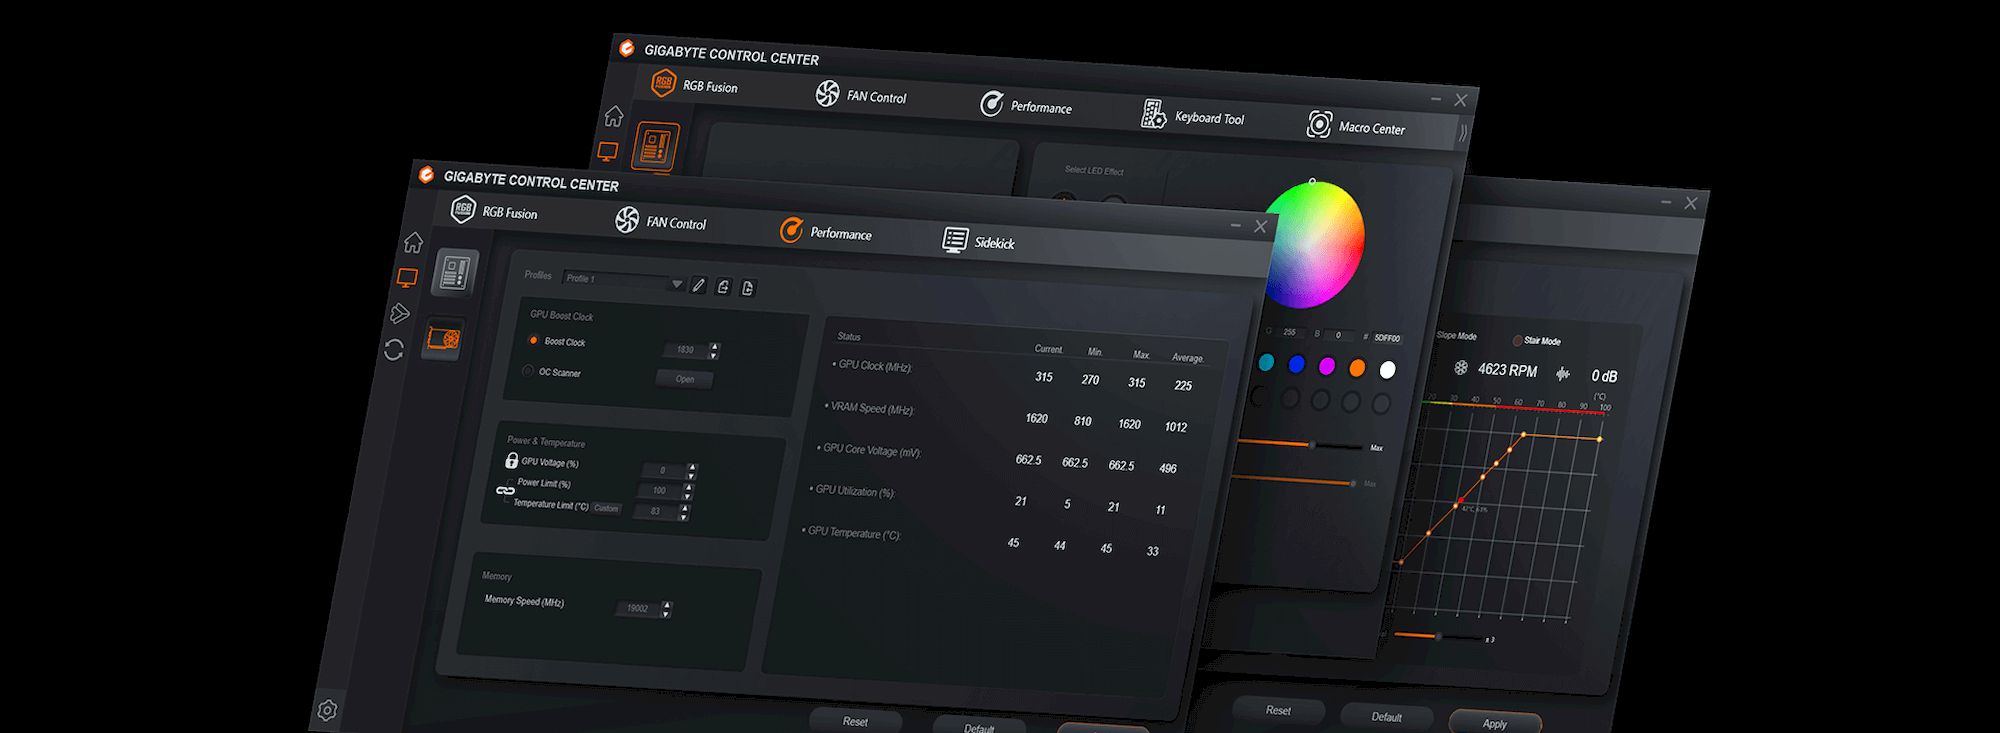2000x733 pixels.
Task: Click the fan snowflake icon beside 4623 RPM
Action: coord(1461,368)
